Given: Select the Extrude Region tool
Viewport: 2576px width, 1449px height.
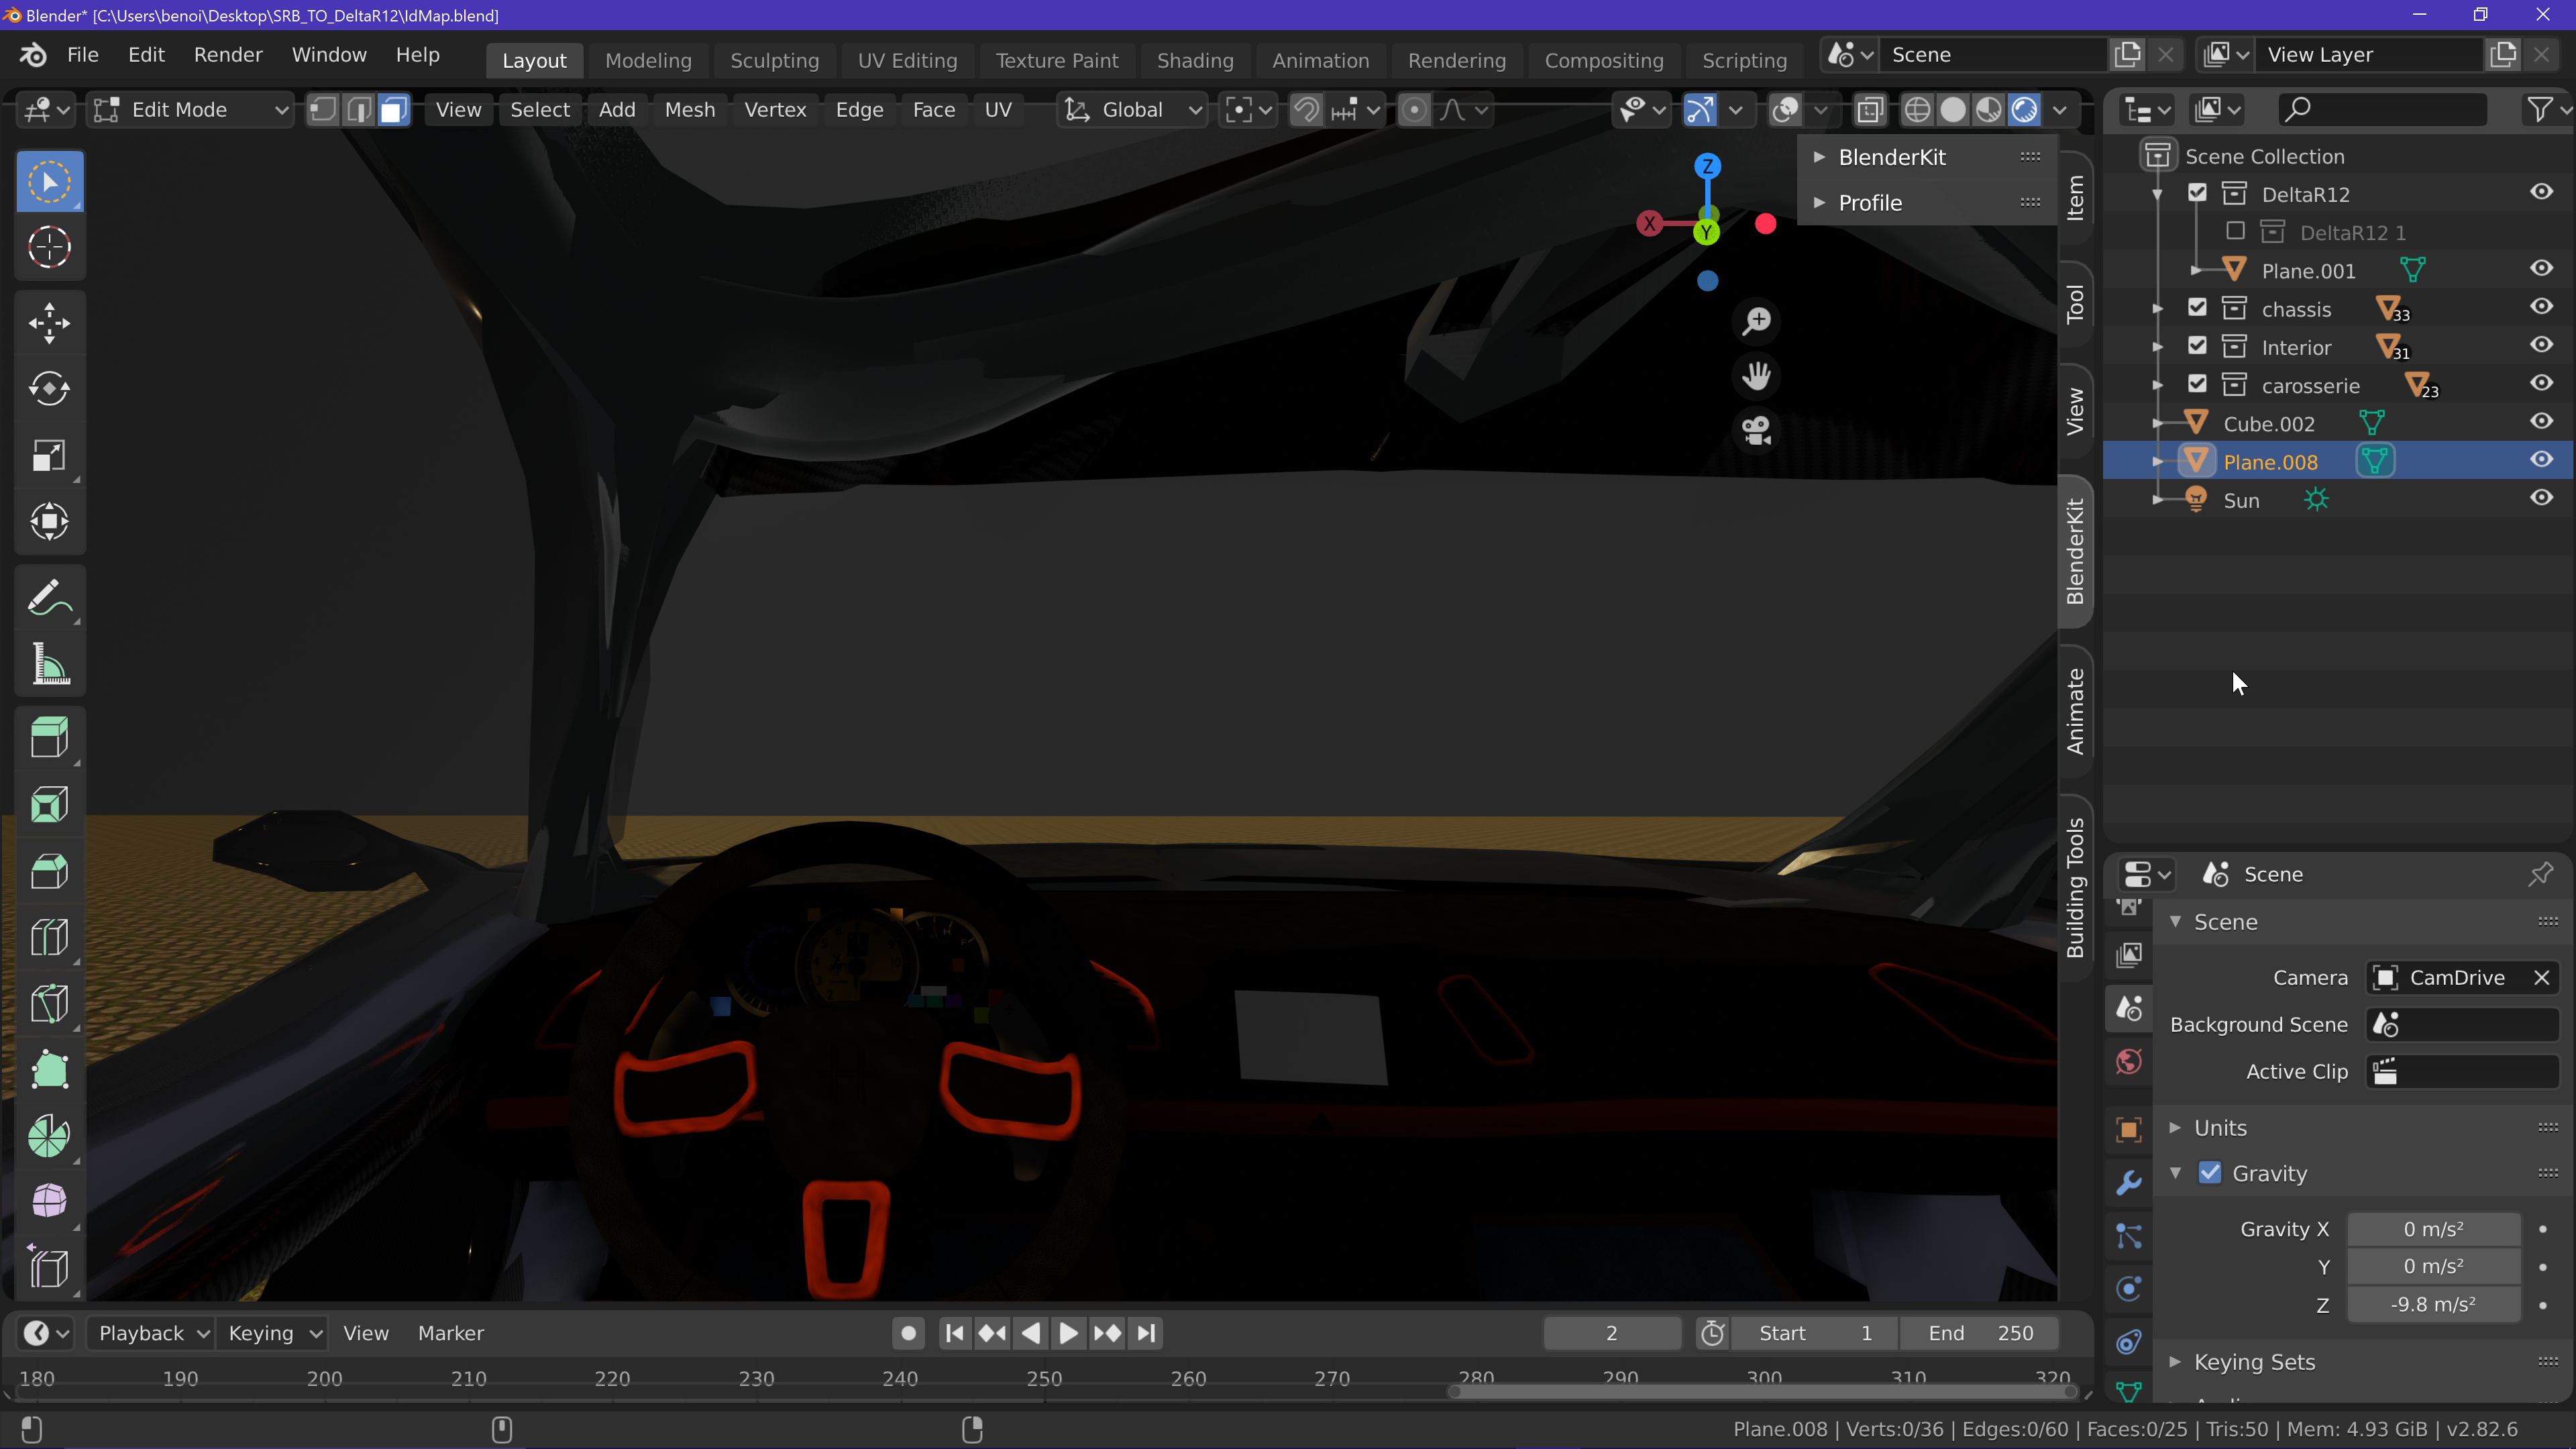Looking at the screenshot, I should (49, 738).
